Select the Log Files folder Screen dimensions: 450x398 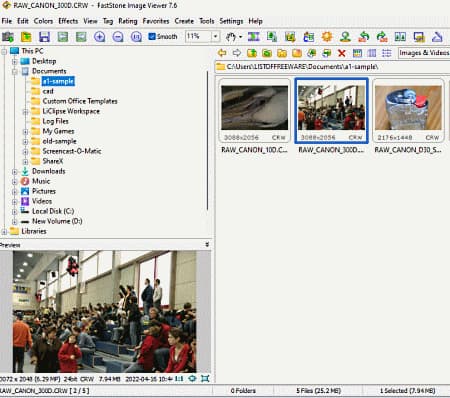coord(55,121)
